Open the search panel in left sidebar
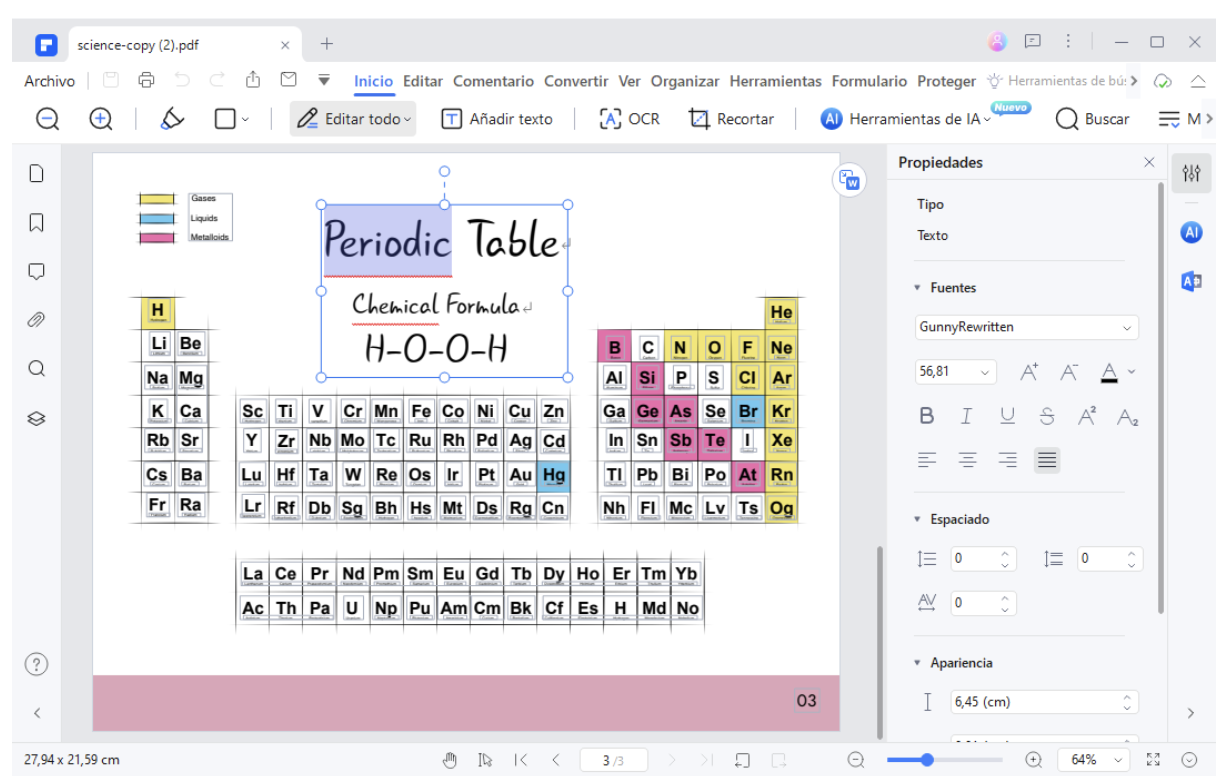 pyautogui.click(x=37, y=369)
